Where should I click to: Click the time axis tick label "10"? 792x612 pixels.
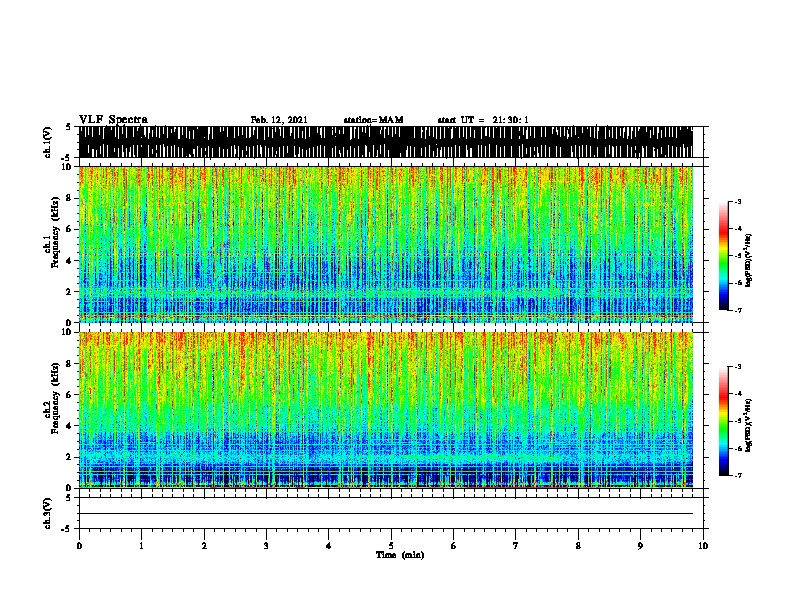[703, 546]
